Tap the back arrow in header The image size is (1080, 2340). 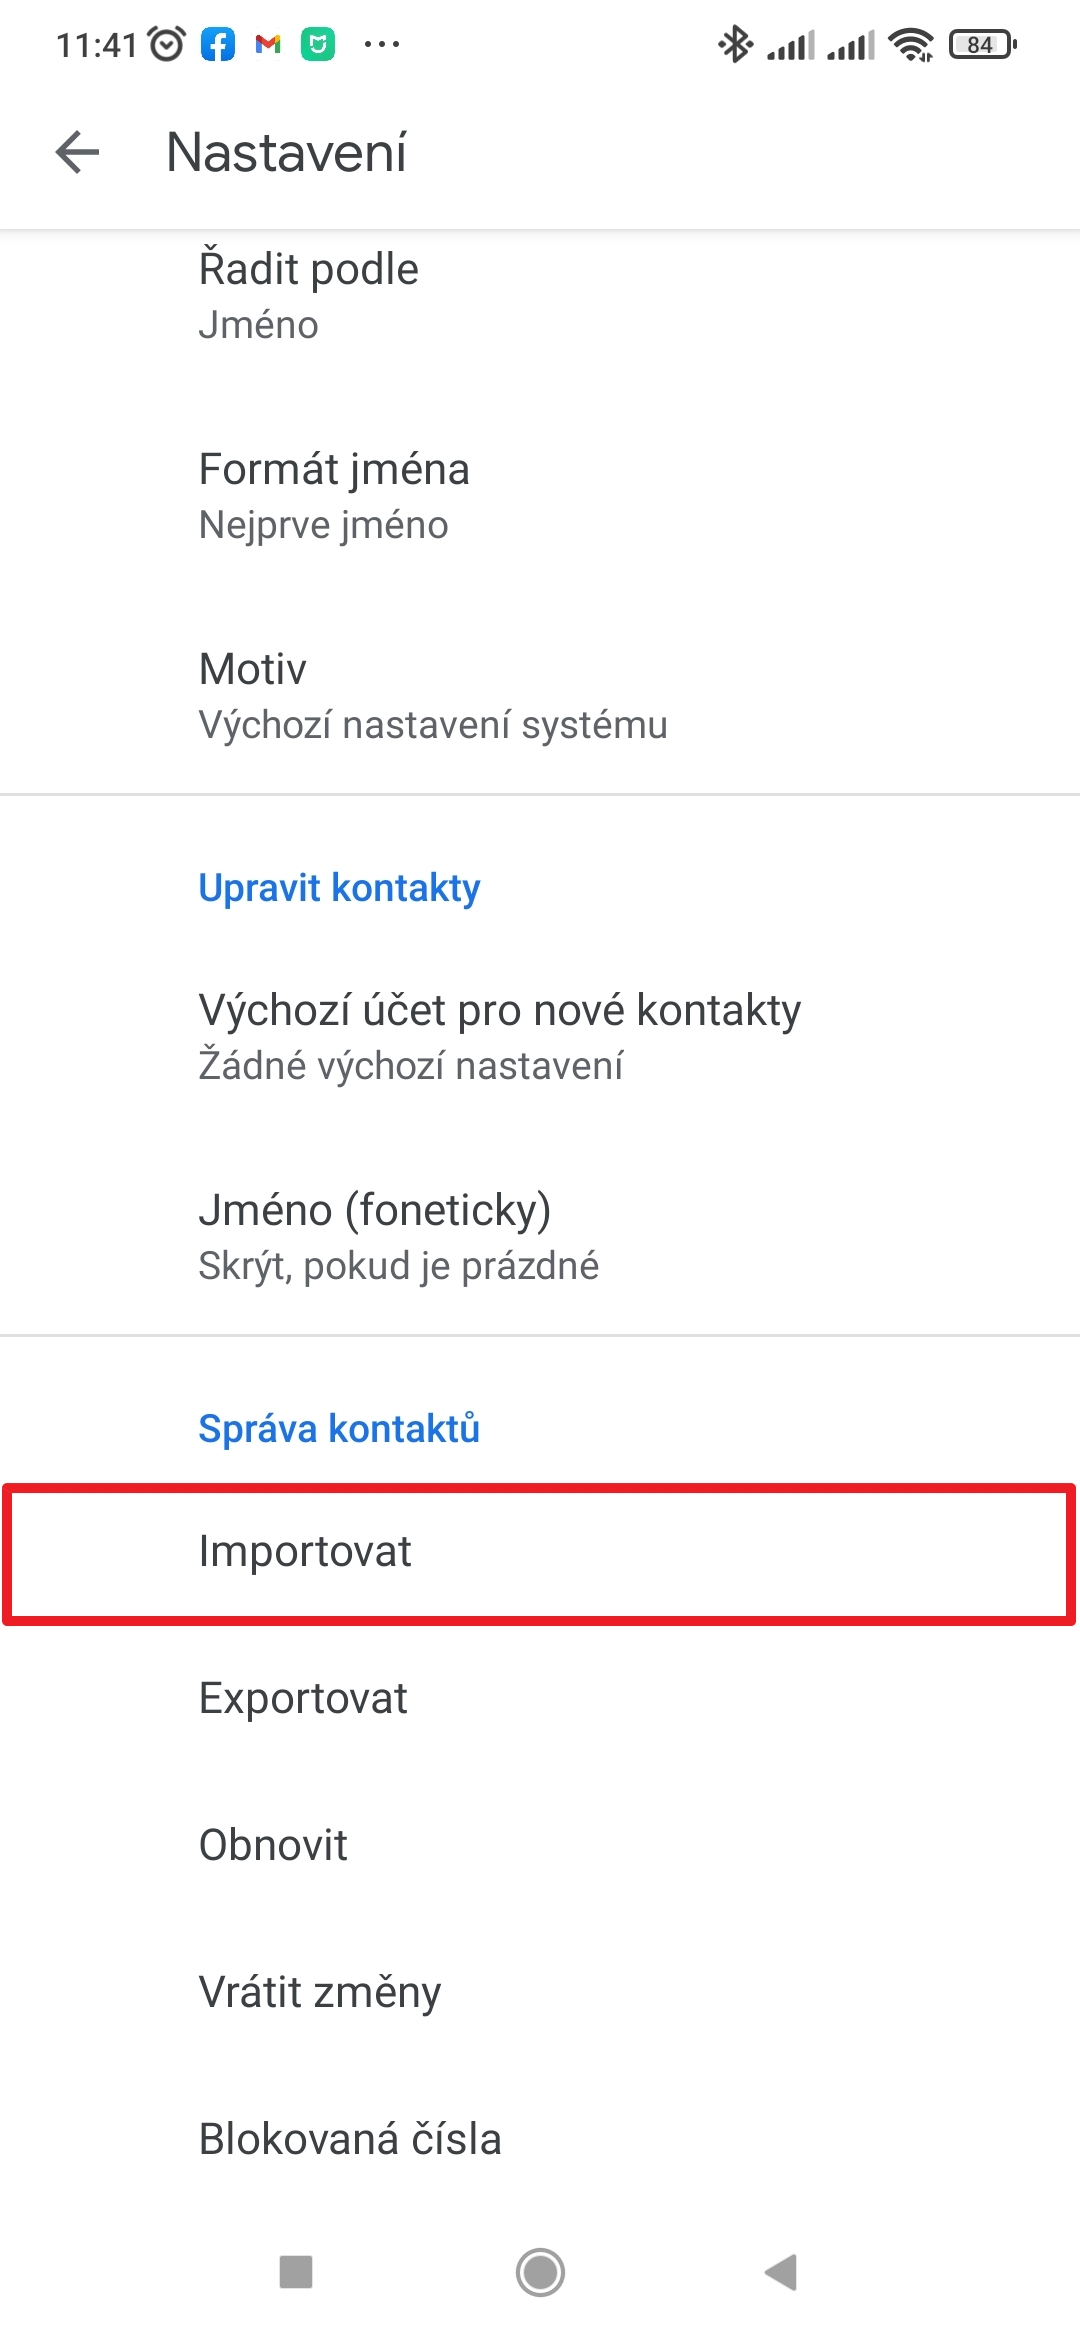(x=78, y=153)
